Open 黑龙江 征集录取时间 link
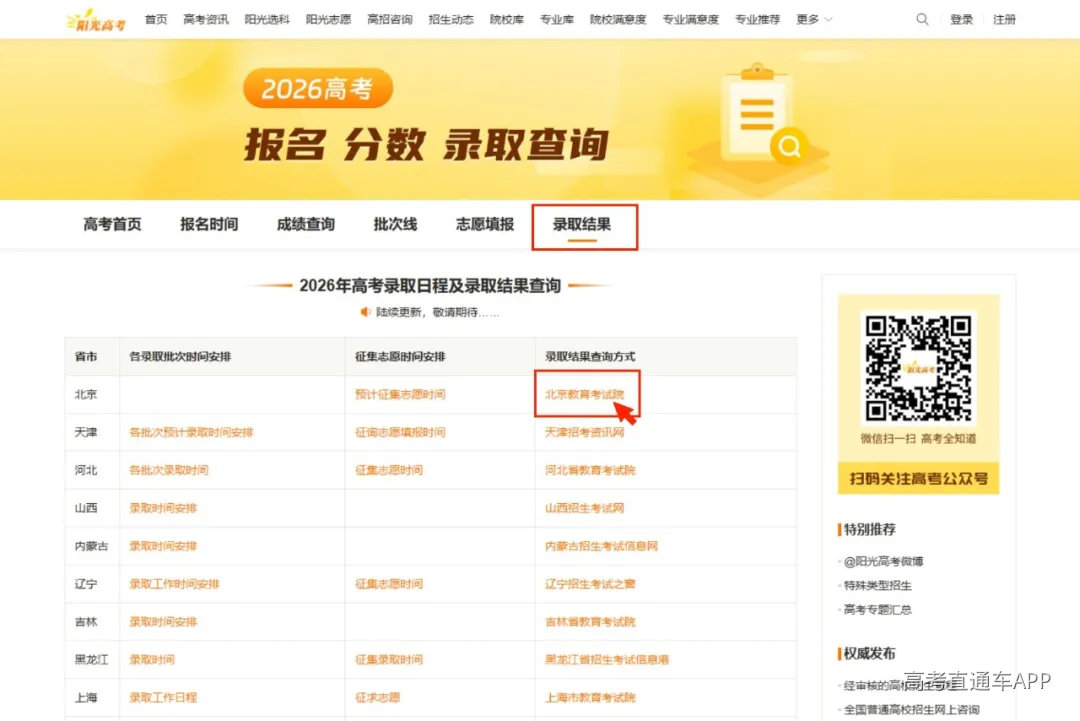This screenshot has width=1080, height=721. click(388, 660)
